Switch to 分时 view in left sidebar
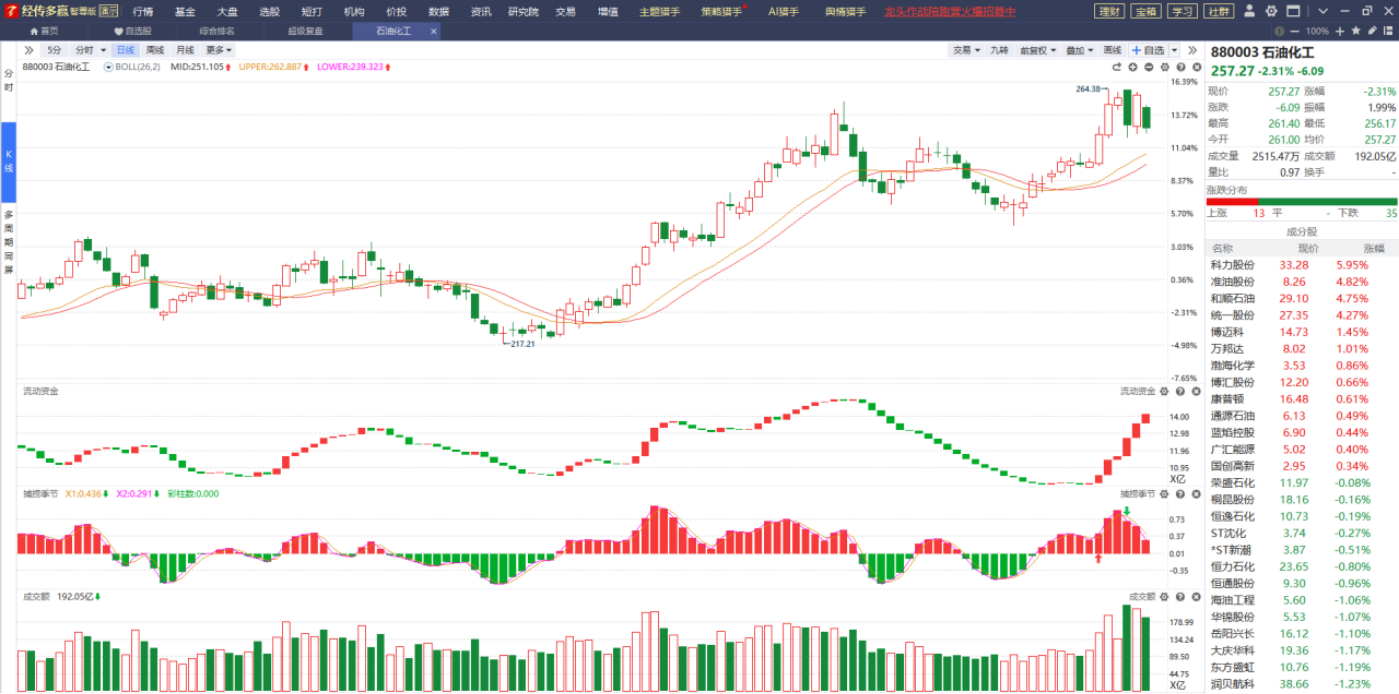This screenshot has height=694, width=1399. (8, 80)
